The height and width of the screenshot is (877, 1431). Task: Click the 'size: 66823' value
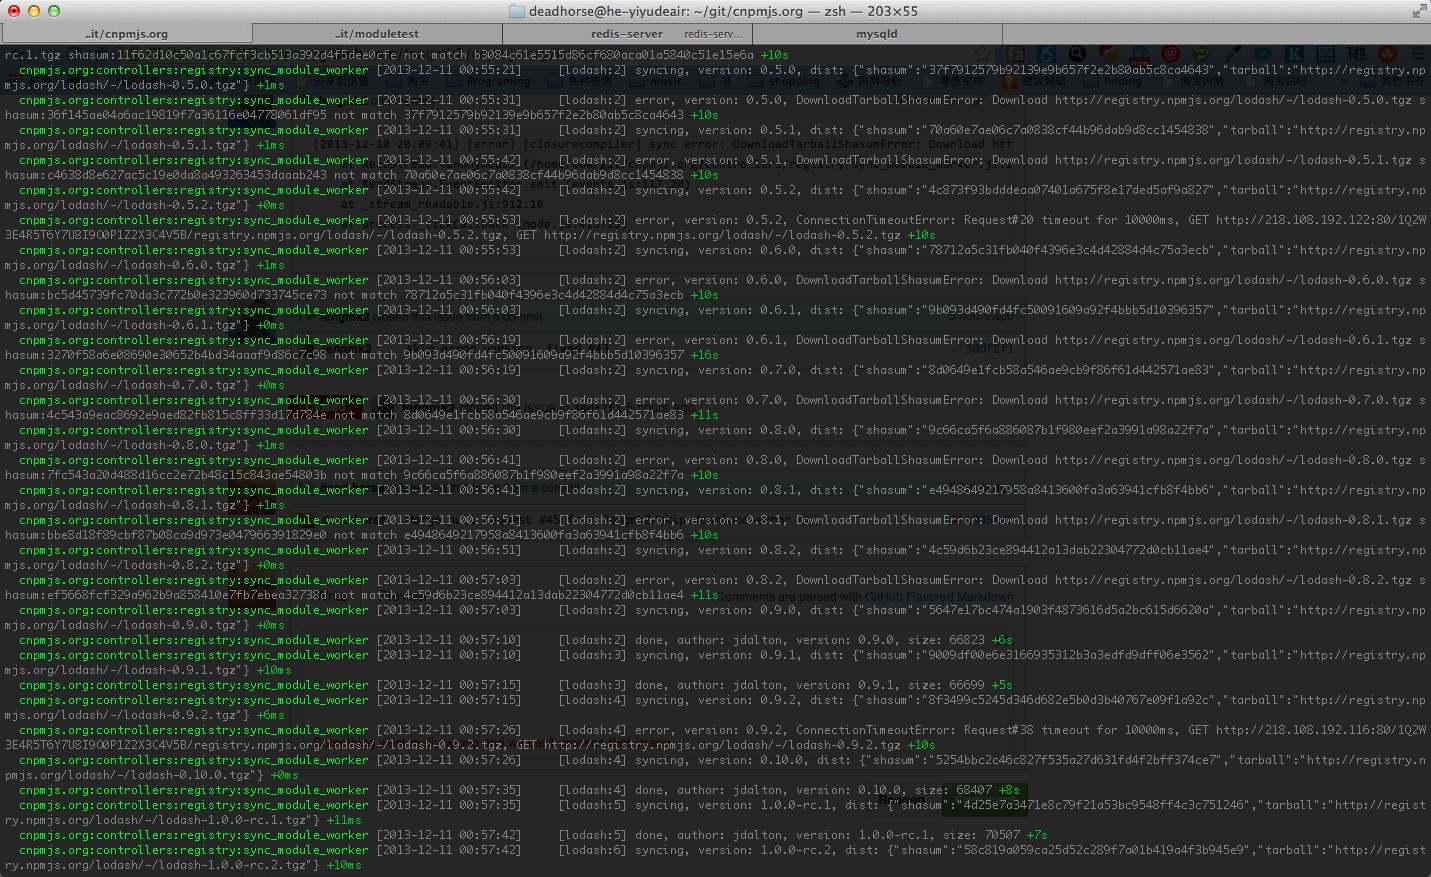946,640
